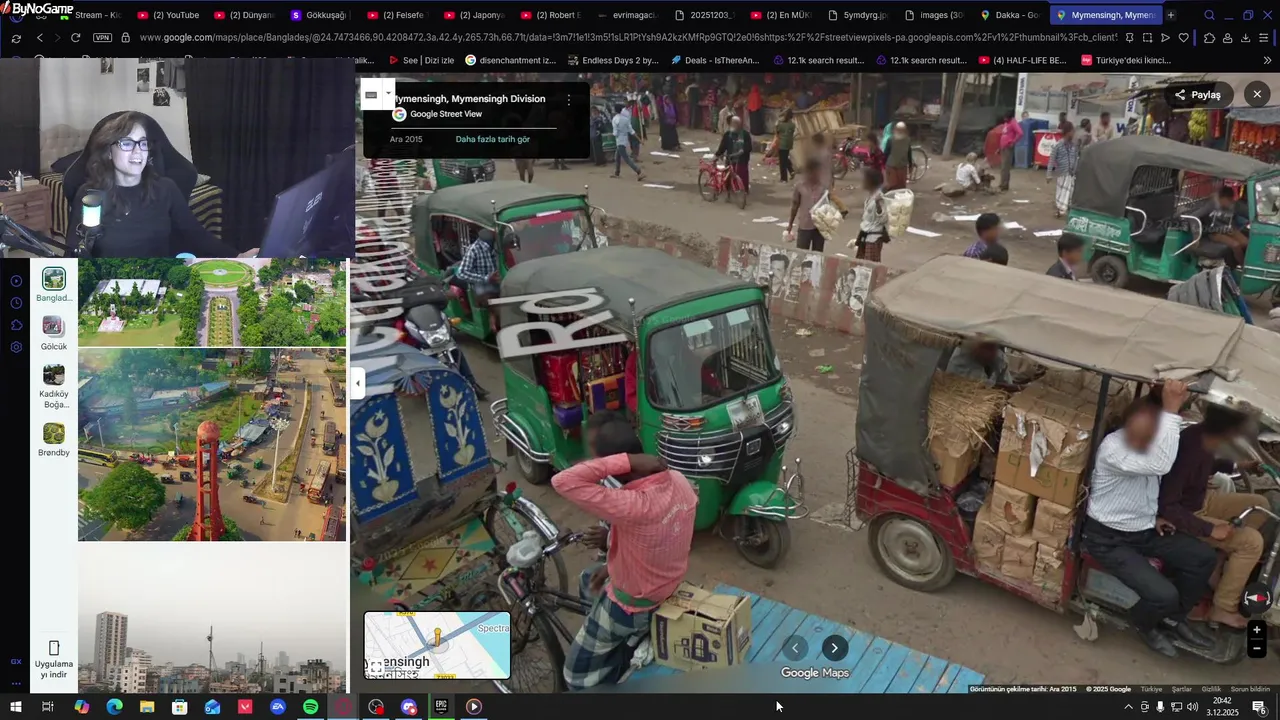Go to next Street View image arrow
This screenshot has width=1280, height=720.
tap(834, 648)
